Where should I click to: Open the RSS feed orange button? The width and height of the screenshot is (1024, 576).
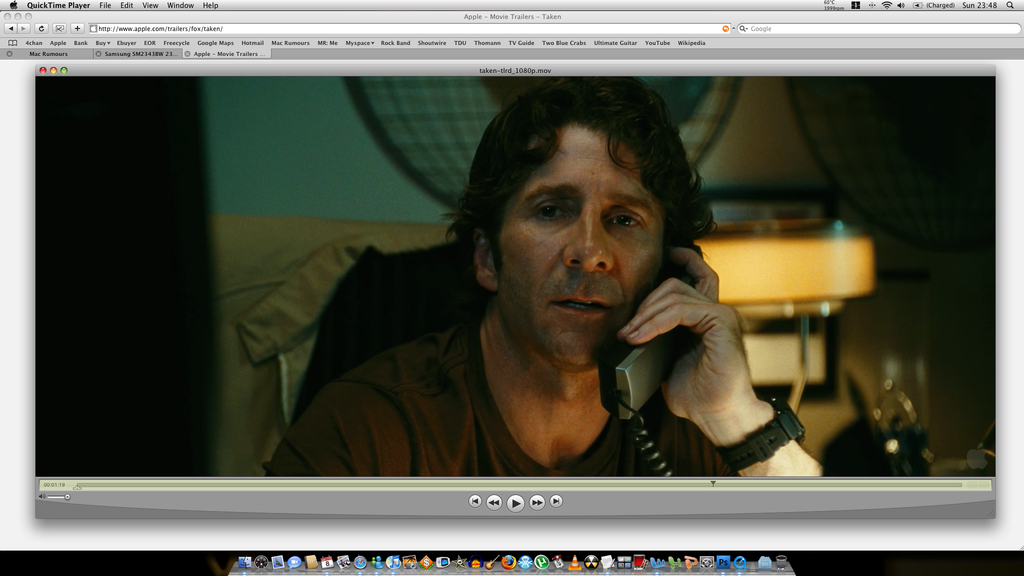coord(726,29)
